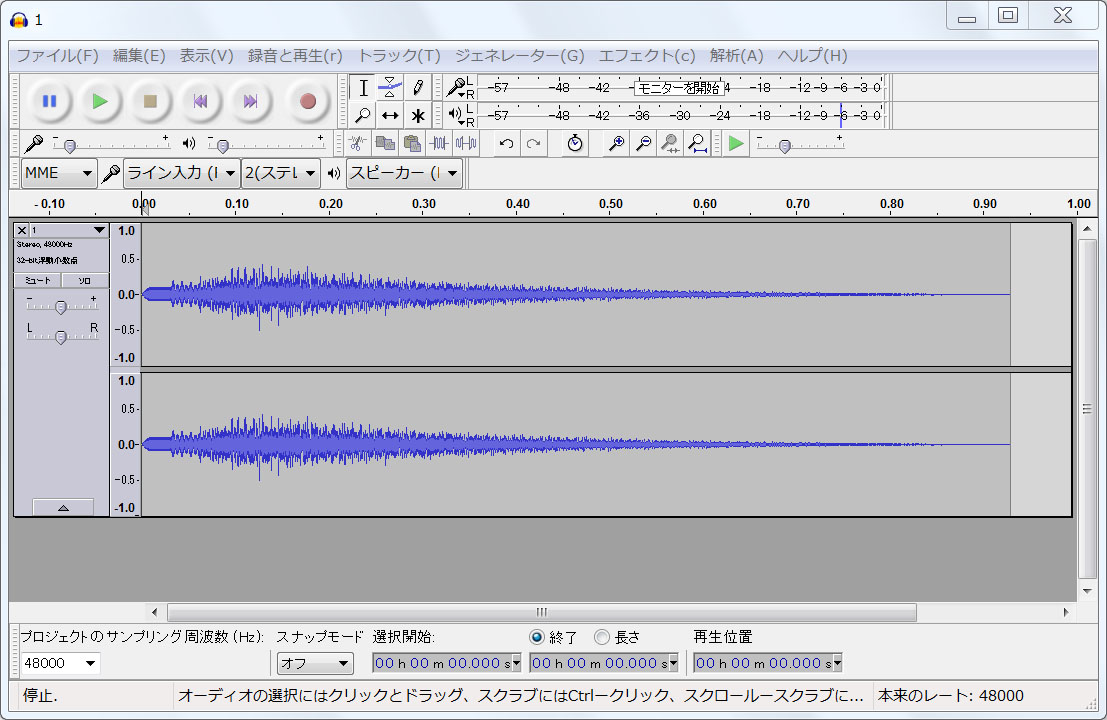This screenshot has width=1107, height=720.
Task: Open track 1 name dropdown menu
Action: pyautogui.click(x=68, y=230)
